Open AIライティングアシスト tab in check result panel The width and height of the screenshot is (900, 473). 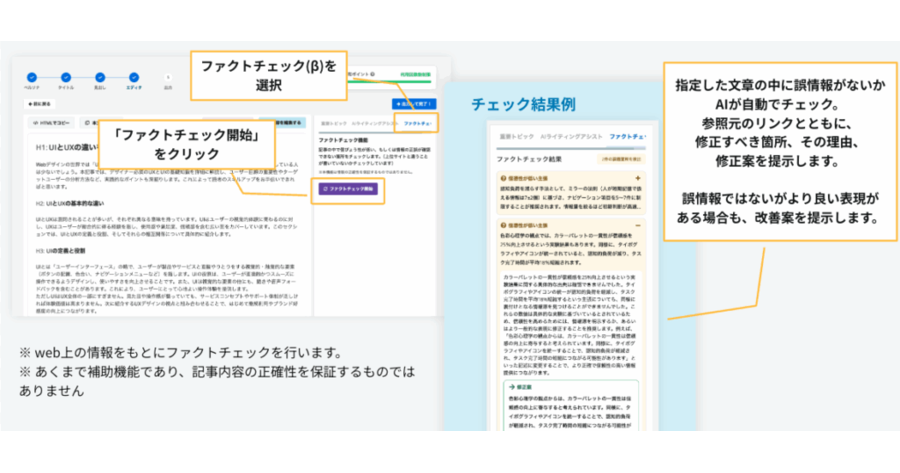point(571,137)
